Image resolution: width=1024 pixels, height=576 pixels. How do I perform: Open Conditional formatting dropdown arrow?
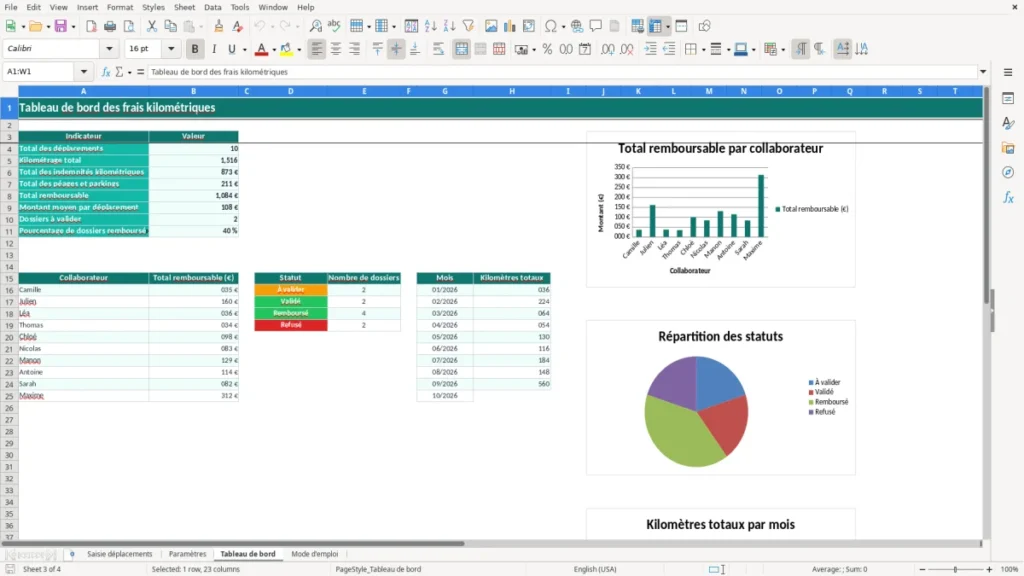(783, 50)
